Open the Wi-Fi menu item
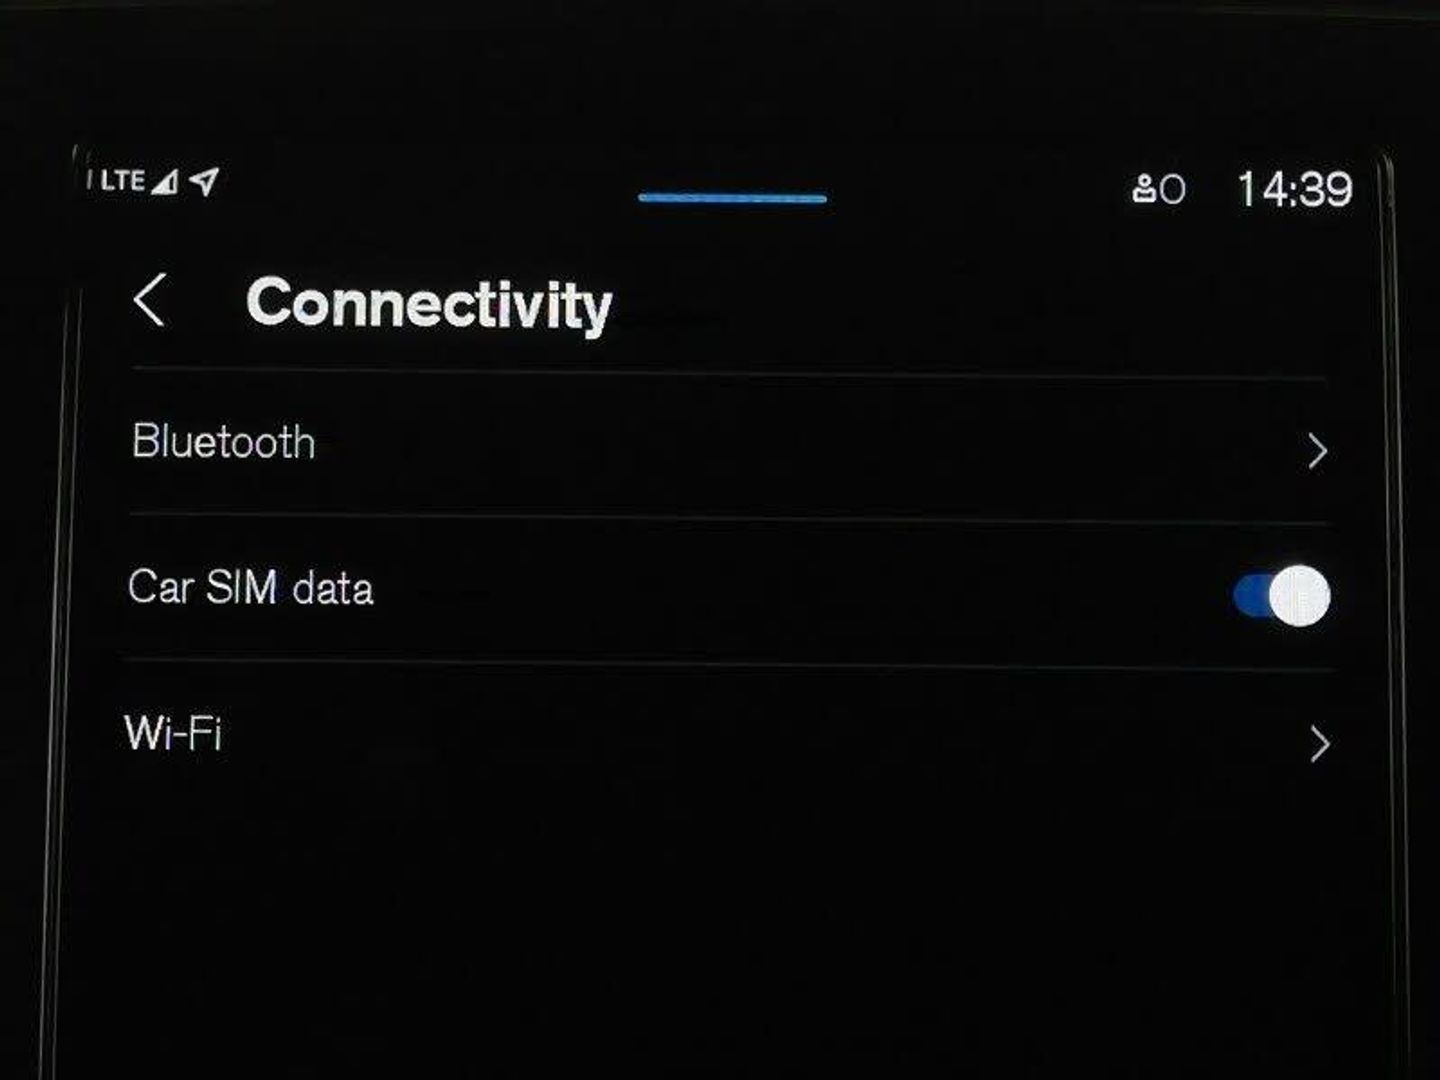 (173, 733)
